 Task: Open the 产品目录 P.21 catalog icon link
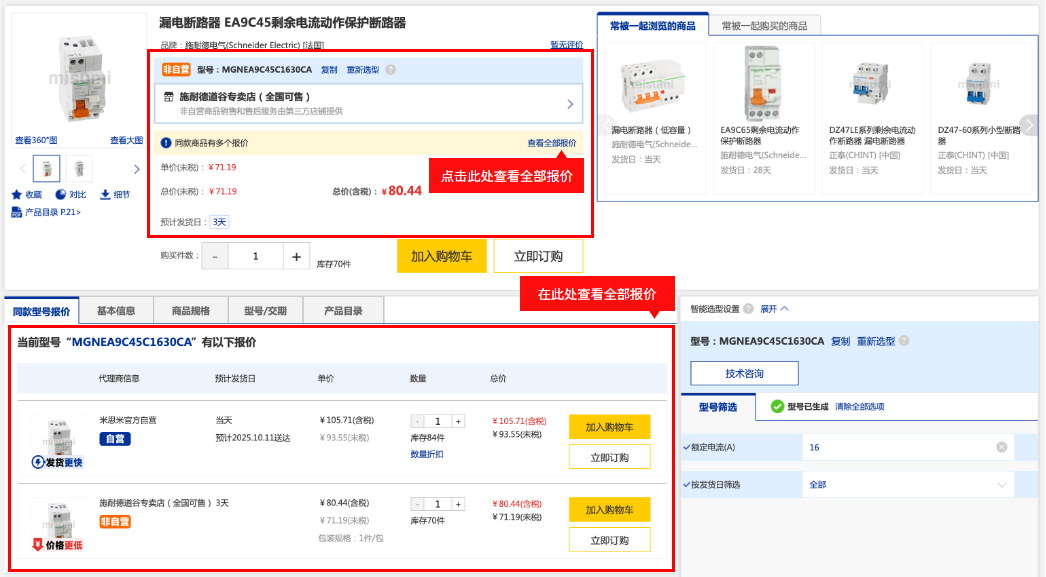(x=17, y=212)
